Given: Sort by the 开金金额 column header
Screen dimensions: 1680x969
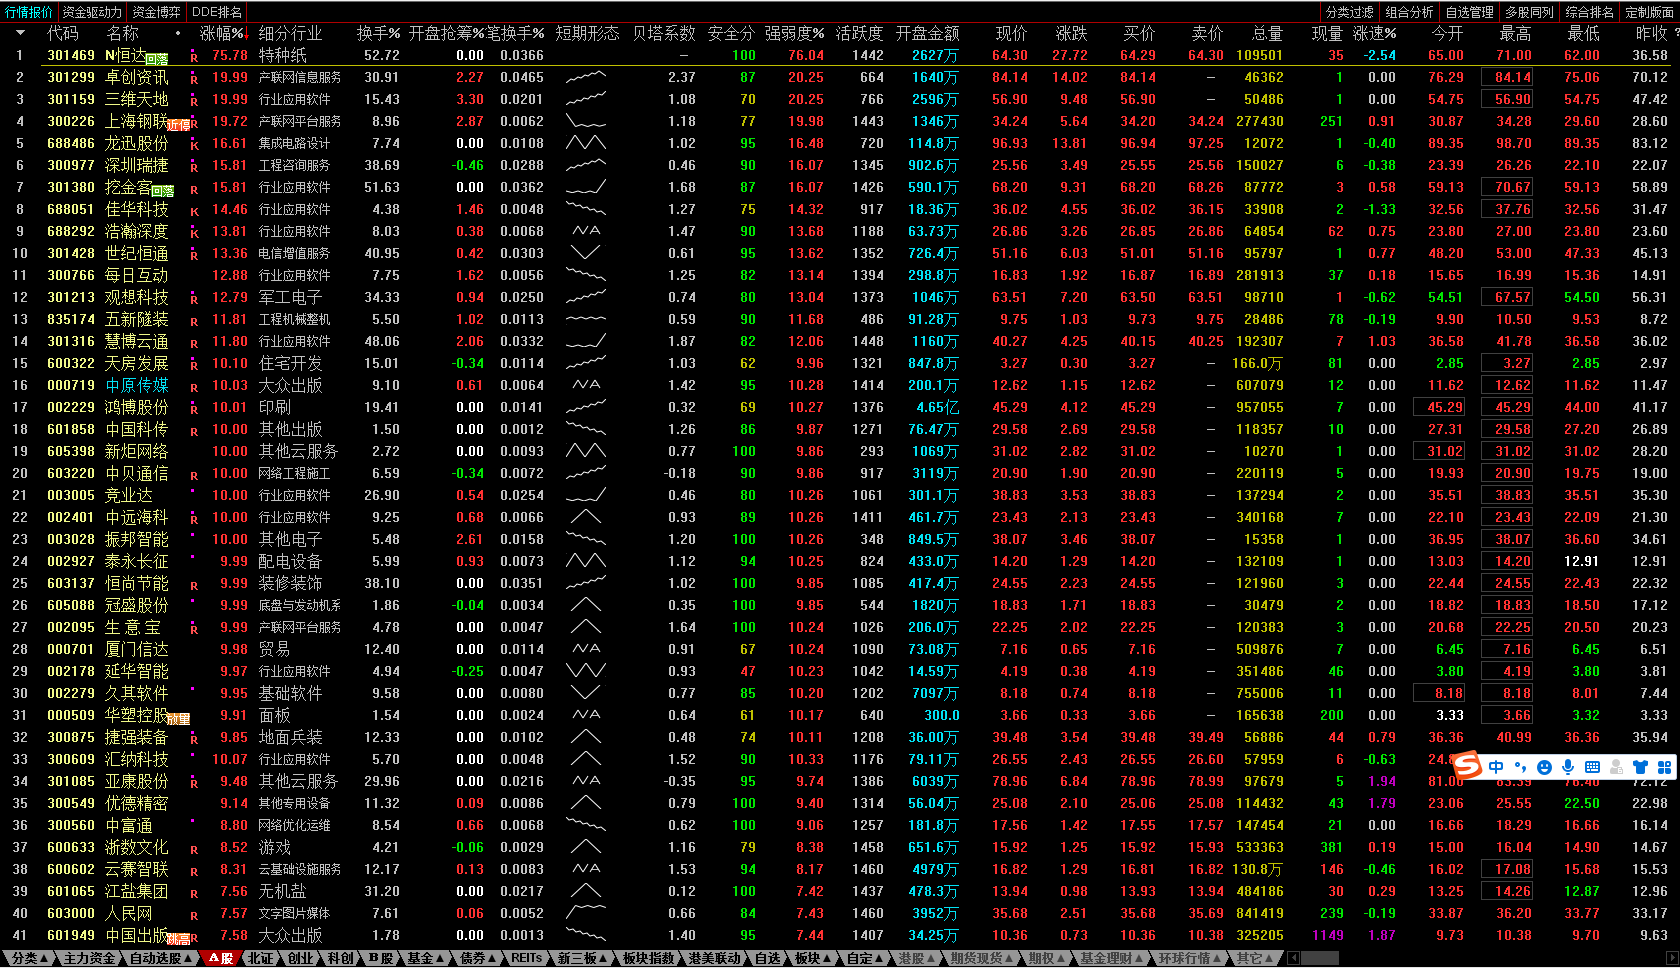Looking at the screenshot, I should [x=927, y=33].
